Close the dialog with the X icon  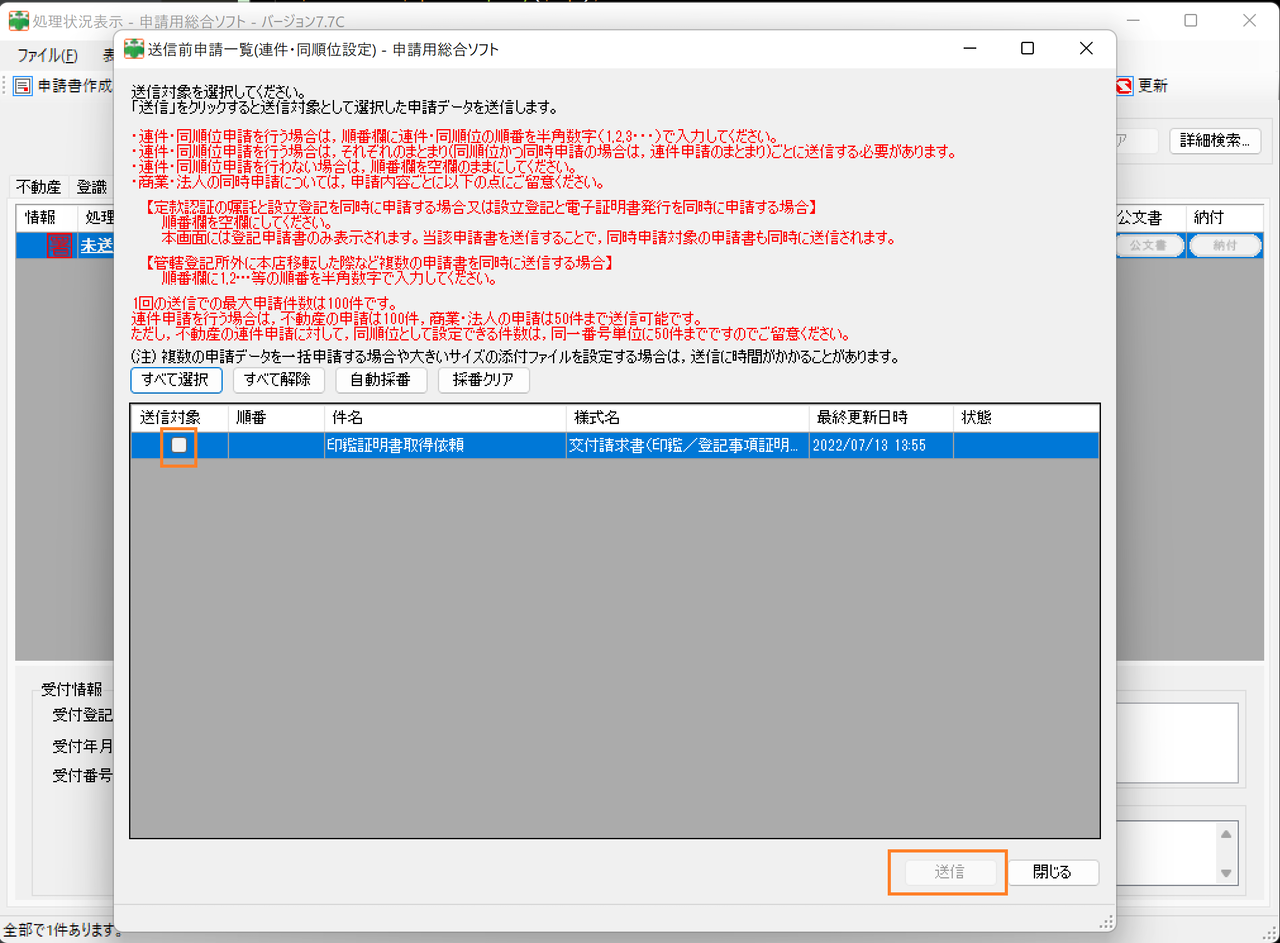(1086, 49)
